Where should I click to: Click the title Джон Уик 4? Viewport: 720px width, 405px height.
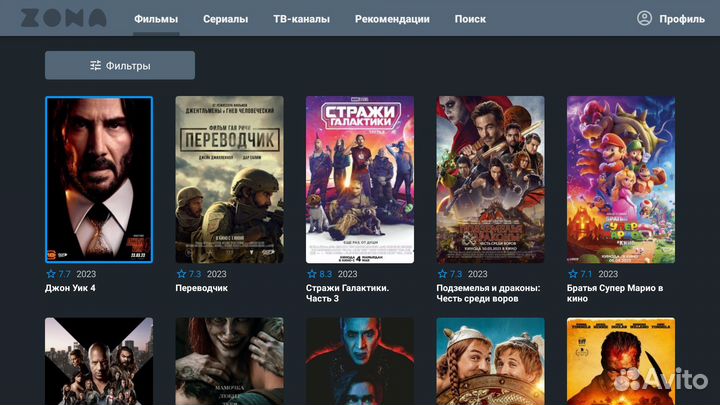coord(70,288)
